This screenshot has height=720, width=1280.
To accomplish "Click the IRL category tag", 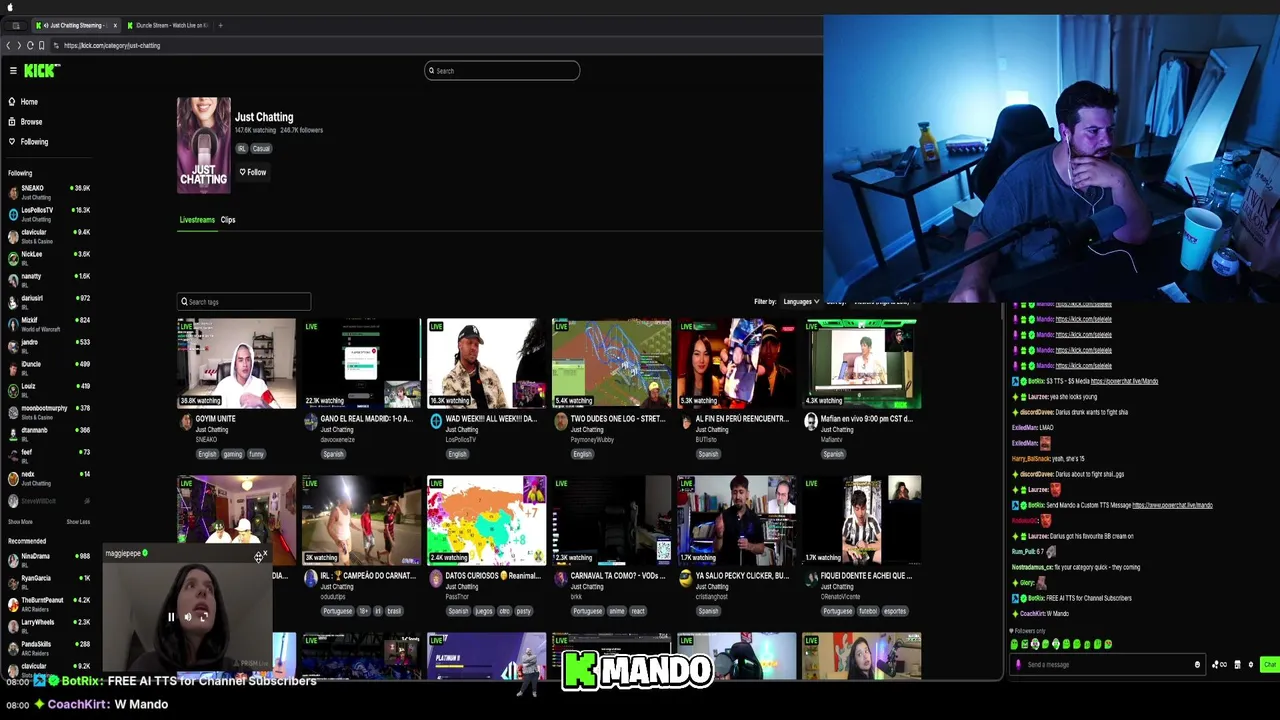I will click(241, 149).
